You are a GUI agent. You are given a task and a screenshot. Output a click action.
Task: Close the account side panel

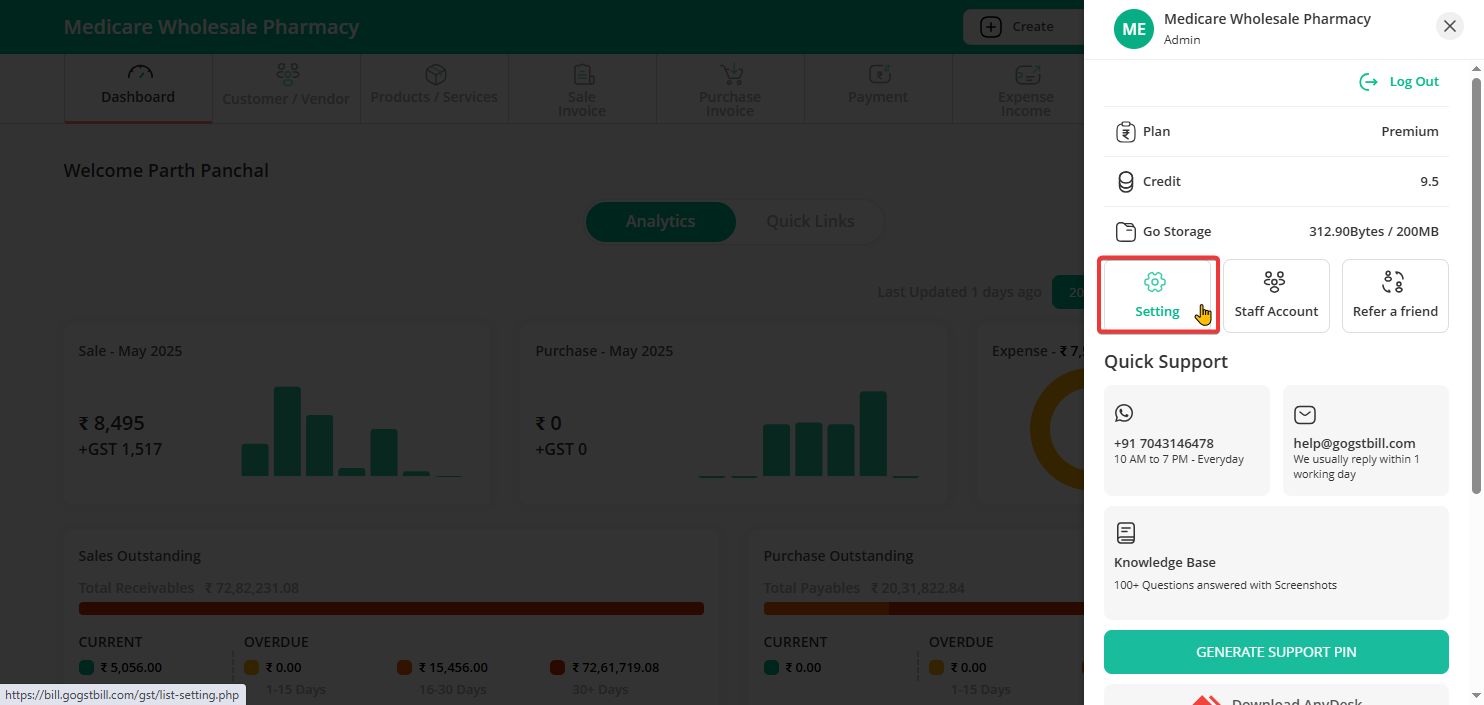click(1449, 27)
